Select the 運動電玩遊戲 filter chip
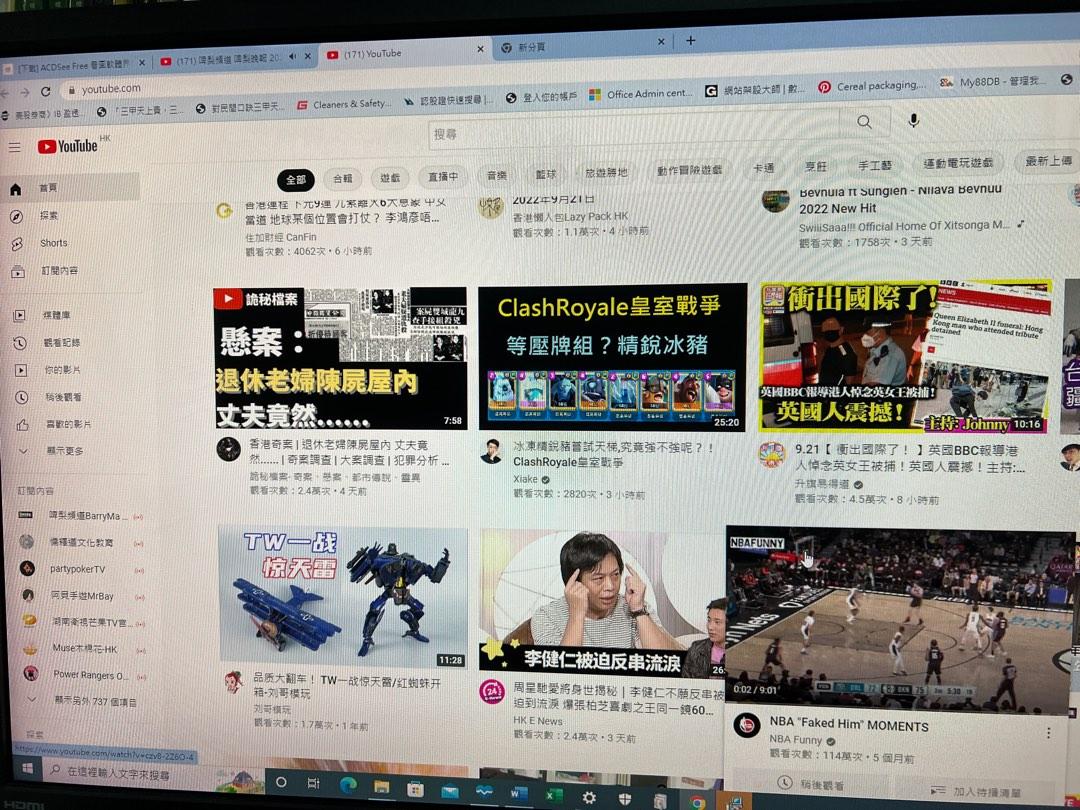Viewport: 1080px width, 810px height. click(958, 163)
